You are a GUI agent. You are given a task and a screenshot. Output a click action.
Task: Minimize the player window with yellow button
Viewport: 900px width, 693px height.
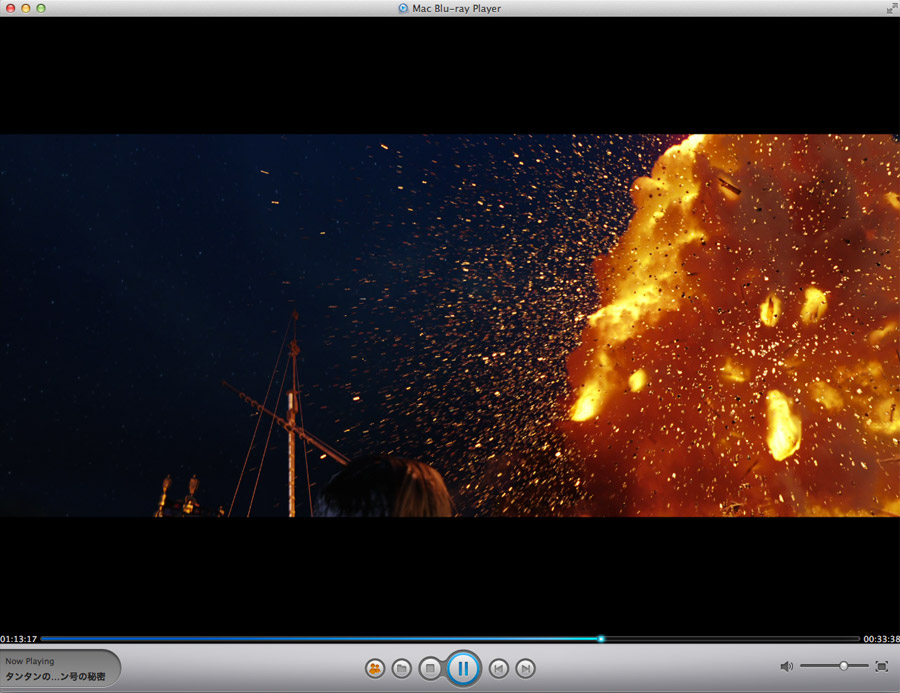pos(26,8)
